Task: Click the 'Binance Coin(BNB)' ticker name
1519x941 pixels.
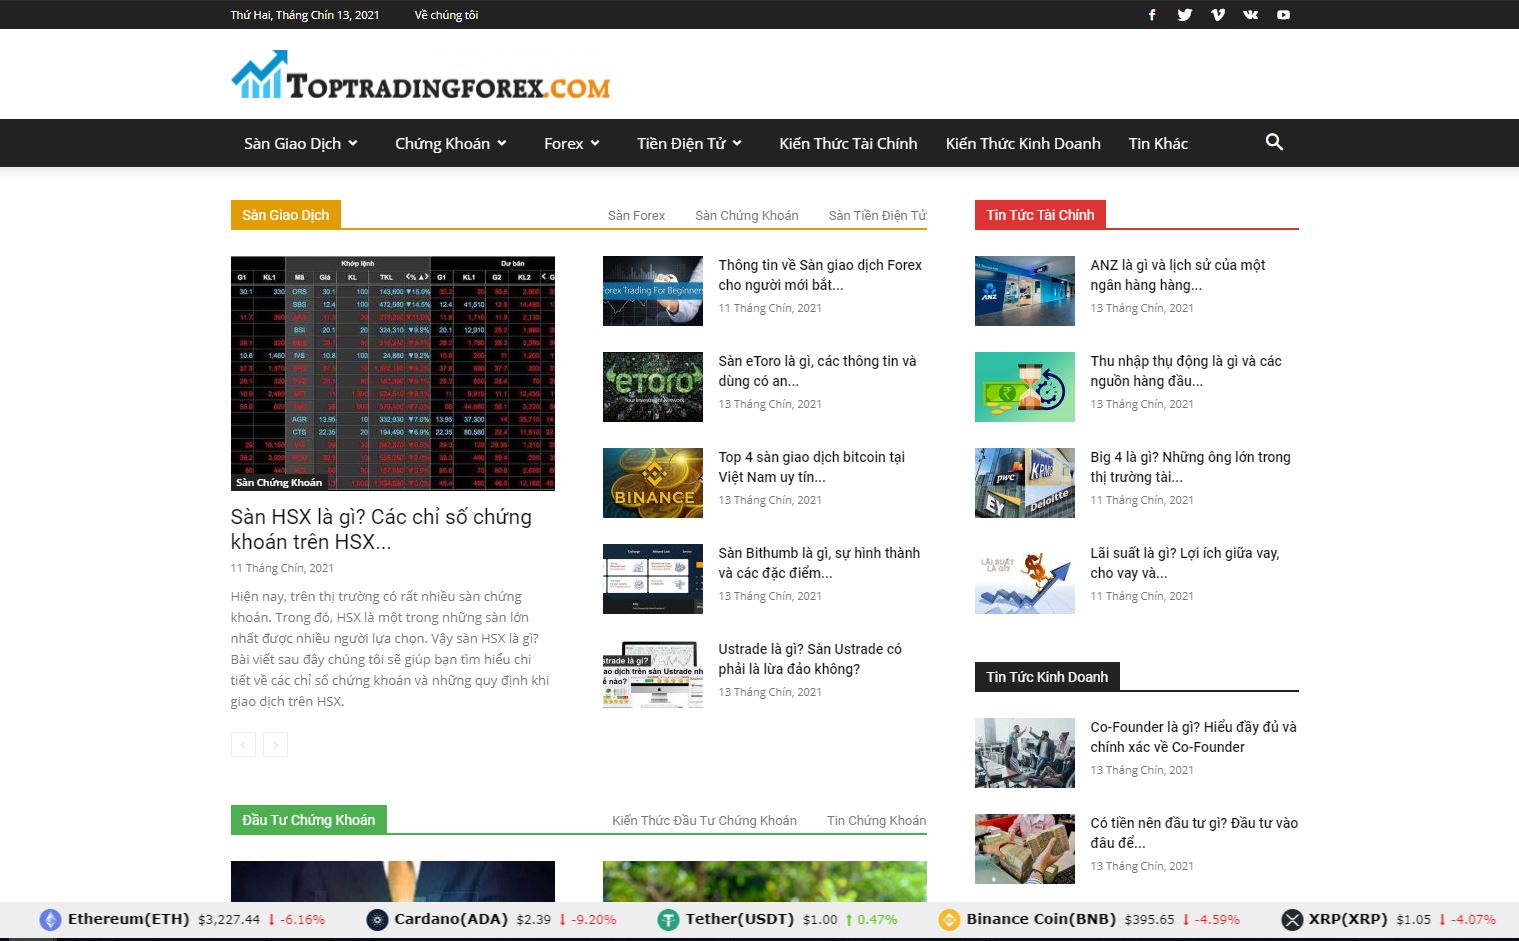Action: click(x=1041, y=919)
